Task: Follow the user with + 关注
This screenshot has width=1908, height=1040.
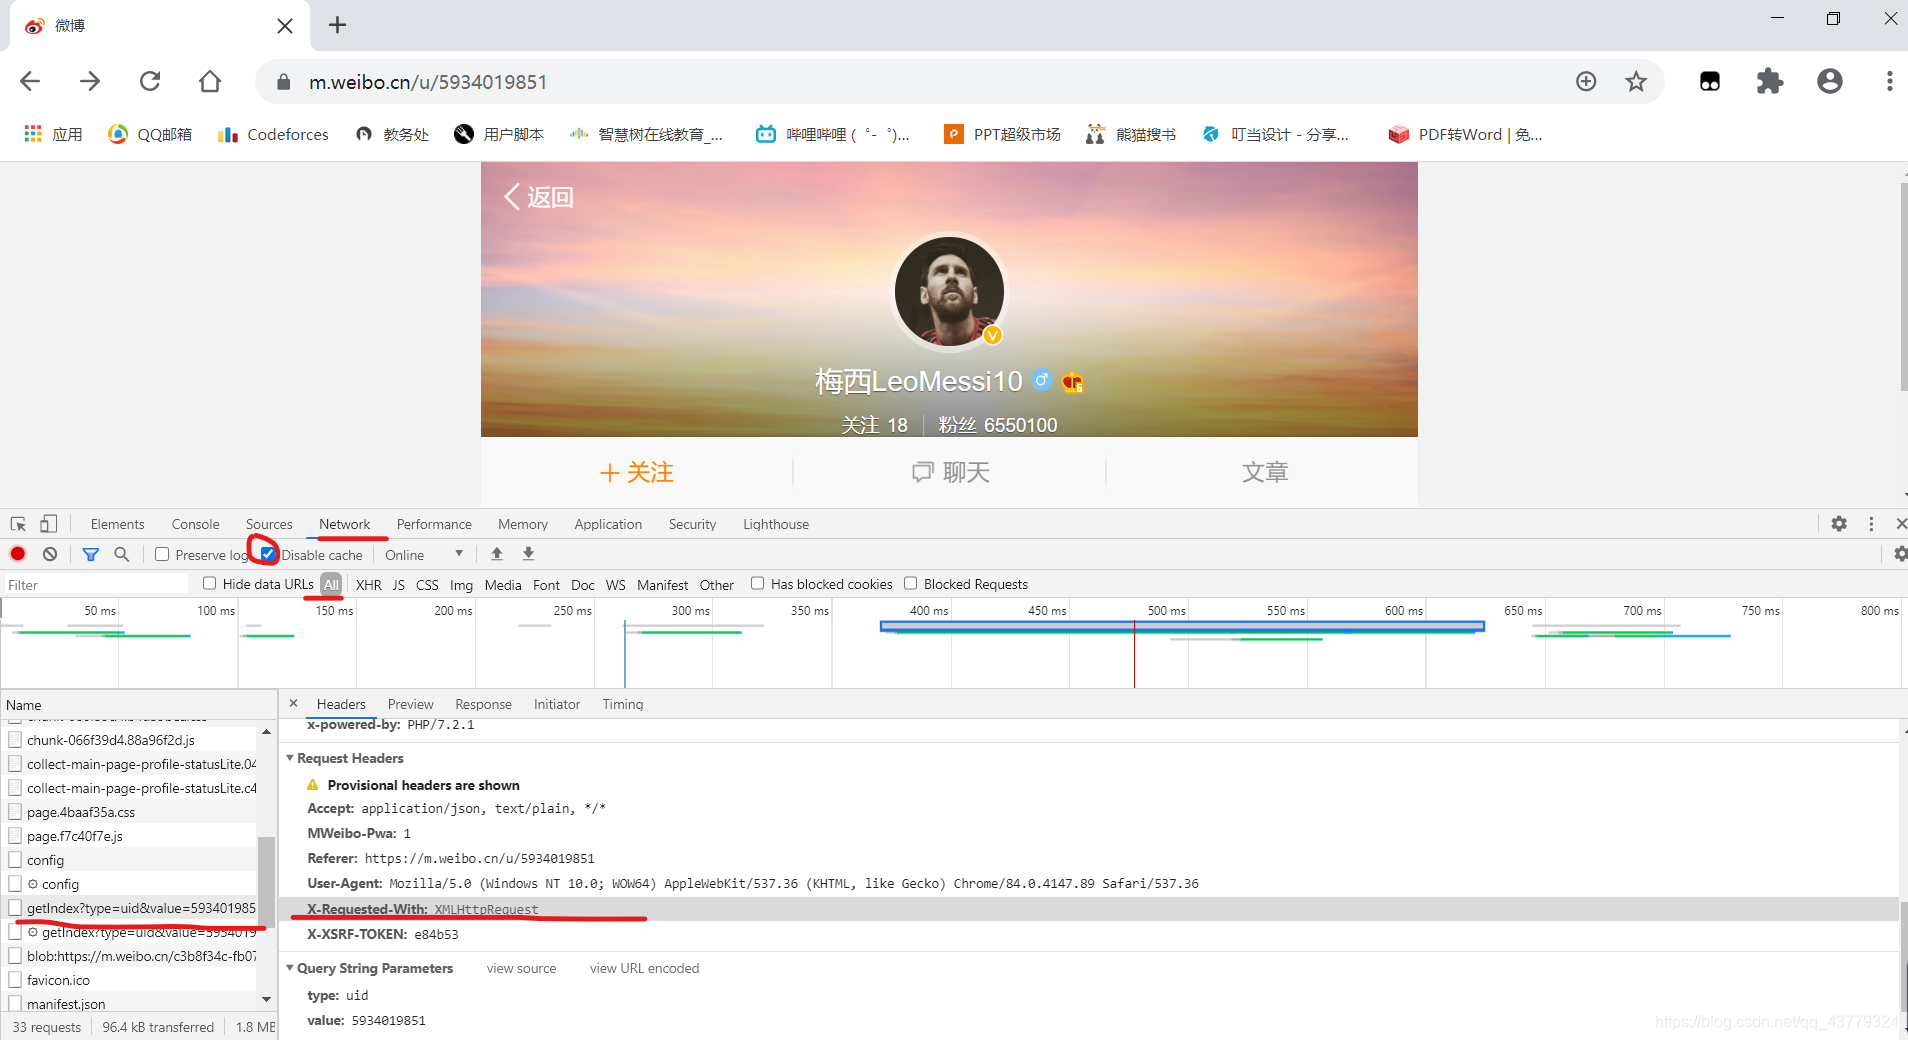Action: coord(636,472)
